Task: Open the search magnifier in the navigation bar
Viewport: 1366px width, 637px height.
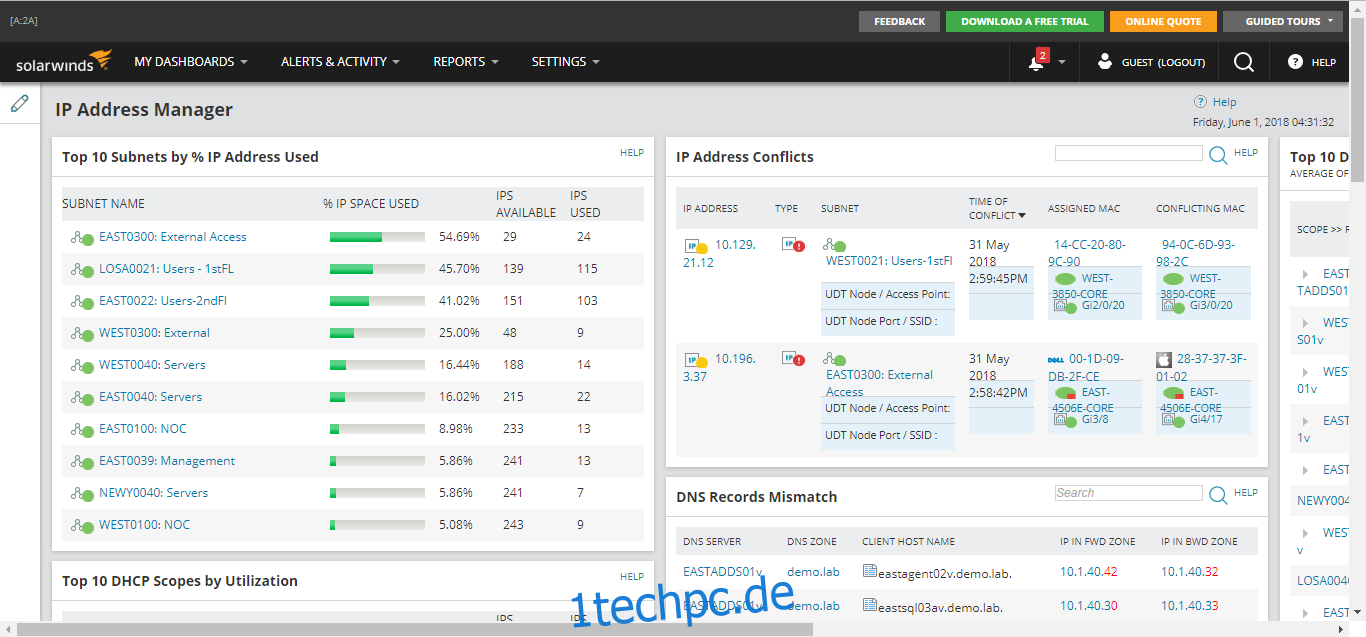Action: point(1244,62)
